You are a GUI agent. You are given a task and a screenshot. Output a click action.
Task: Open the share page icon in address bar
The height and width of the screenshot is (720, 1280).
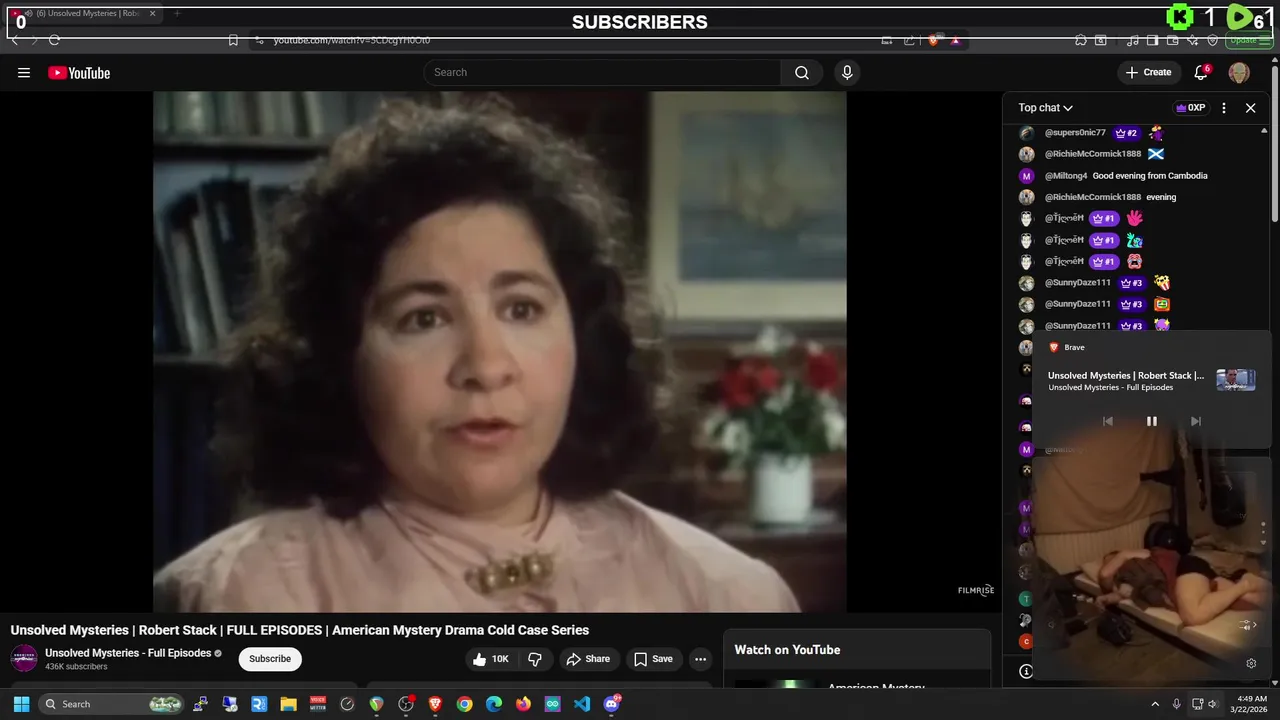coord(909,40)
